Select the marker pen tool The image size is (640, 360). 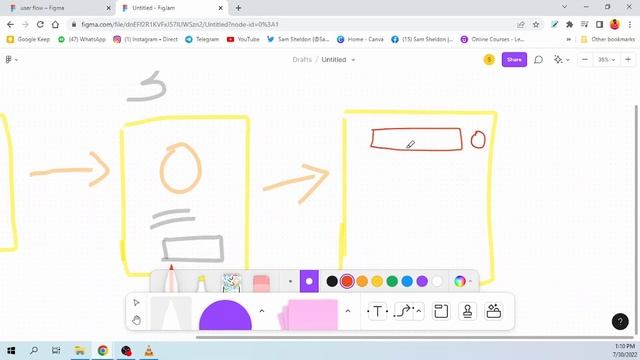(171, 280)
